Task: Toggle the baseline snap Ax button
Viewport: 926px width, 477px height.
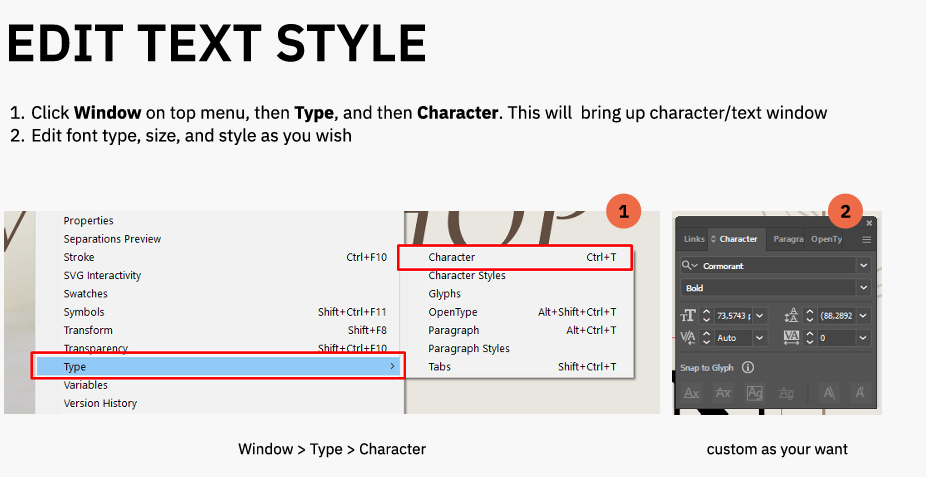Action: pos(692,393)
